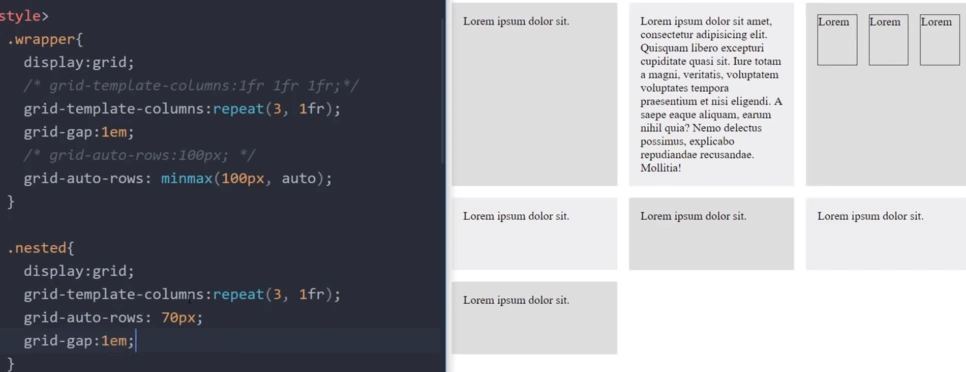Click nested grid-gap:1em line end
This screenshot has width=966, height=372.
coord(134,341)
